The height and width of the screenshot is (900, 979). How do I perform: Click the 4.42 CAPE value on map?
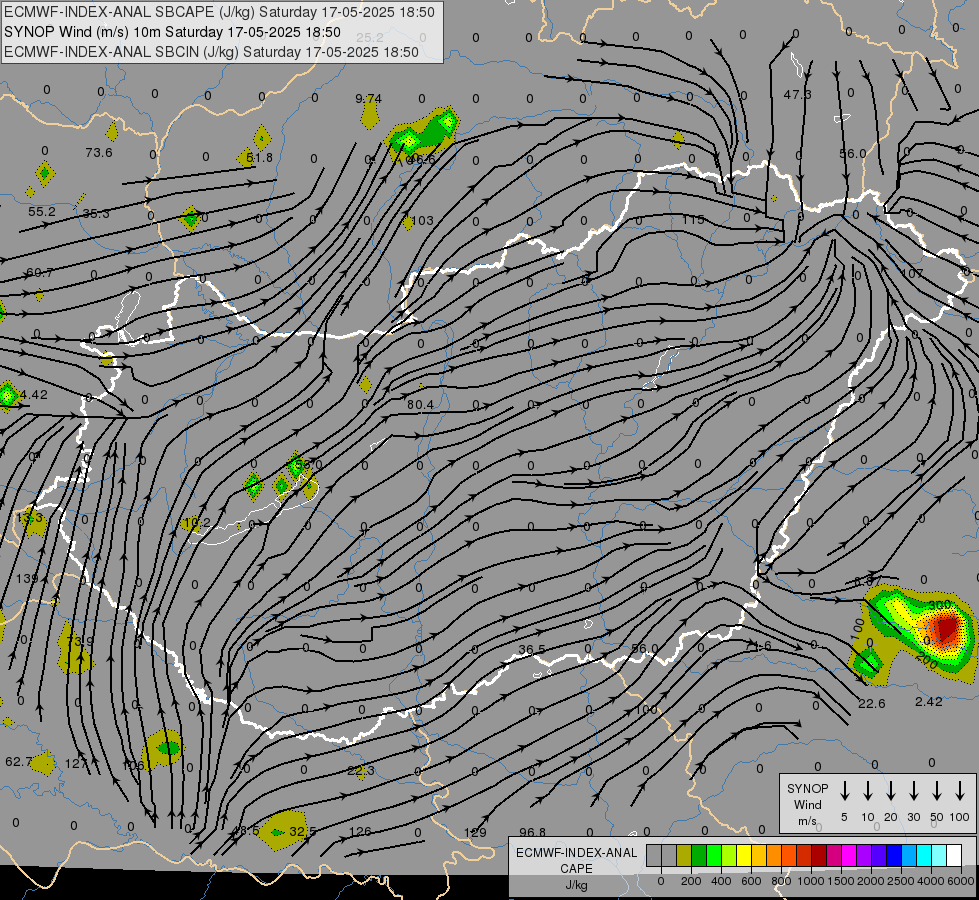click(34, 395)
